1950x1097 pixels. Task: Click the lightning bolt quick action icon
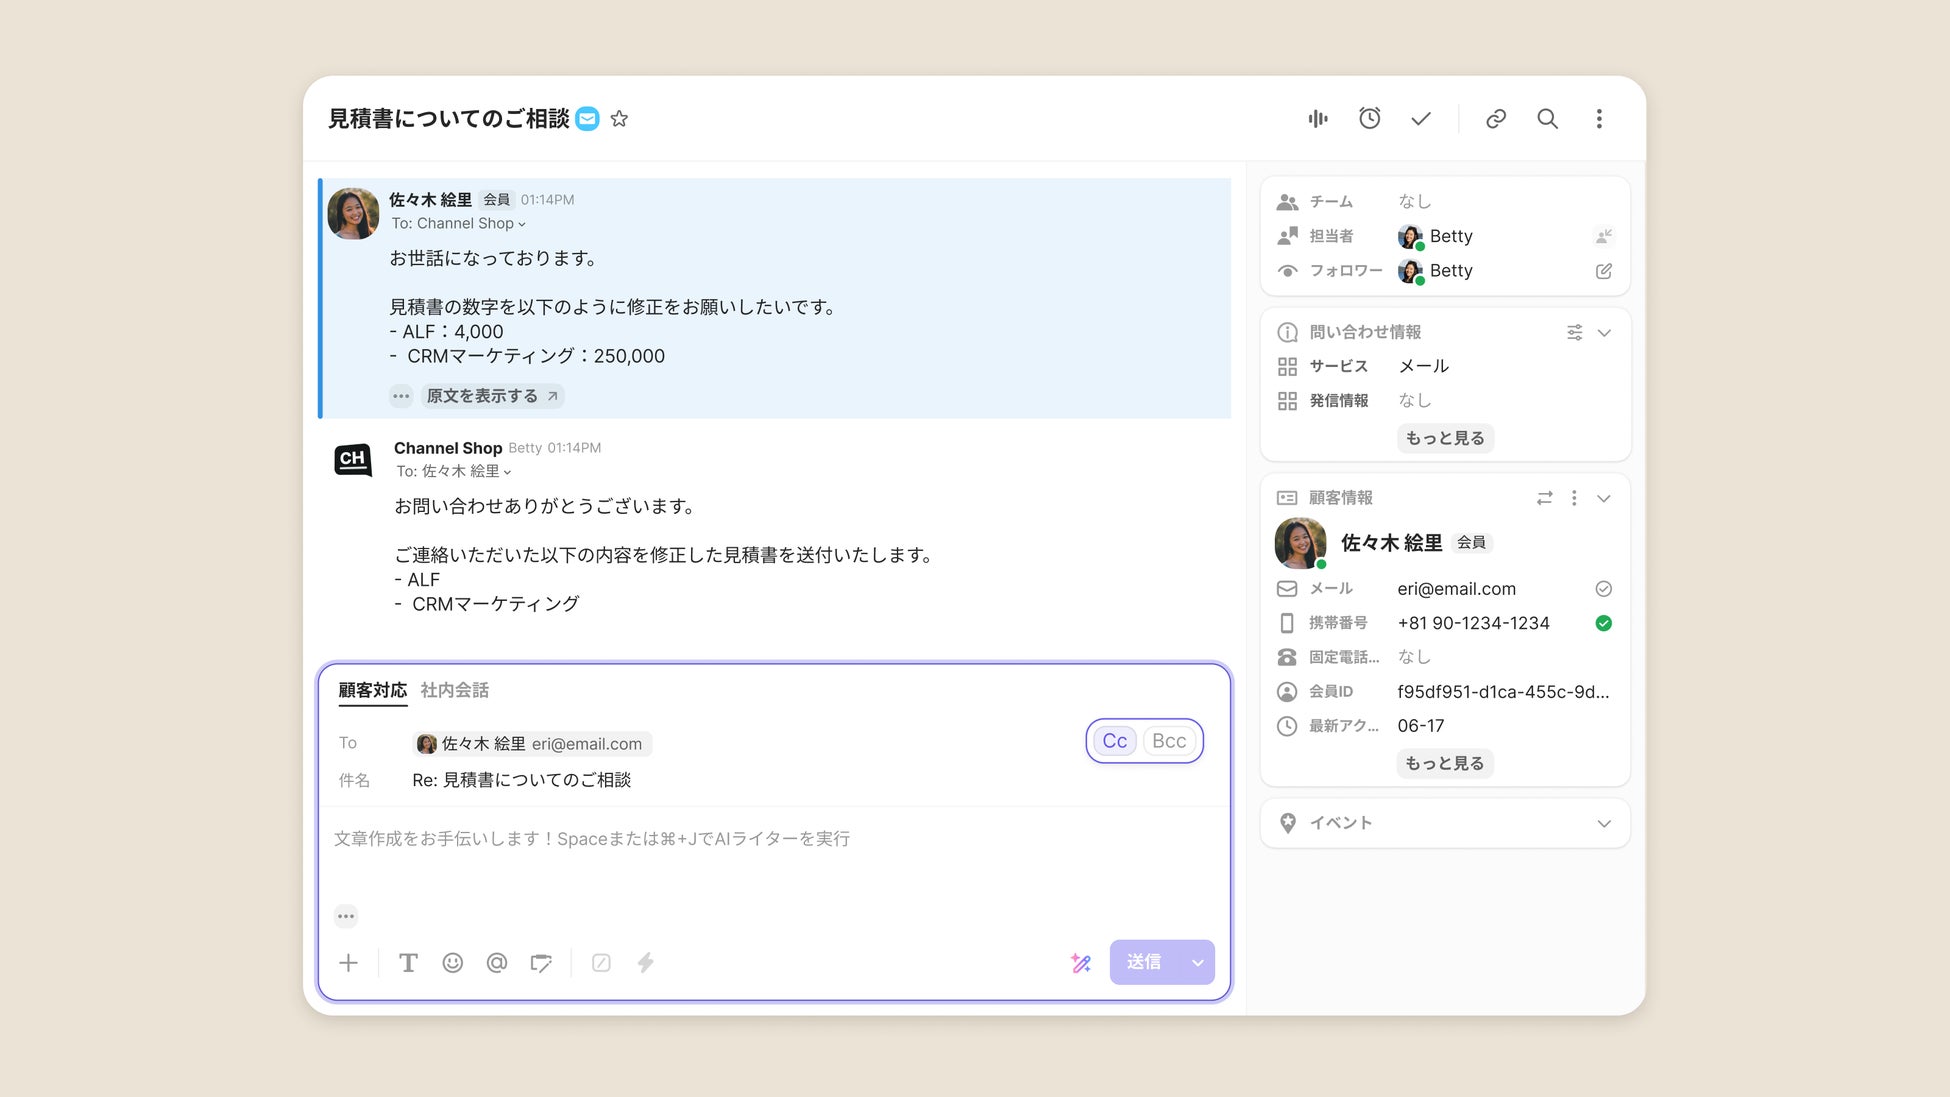pyautogui.click(x=645, y=962)
